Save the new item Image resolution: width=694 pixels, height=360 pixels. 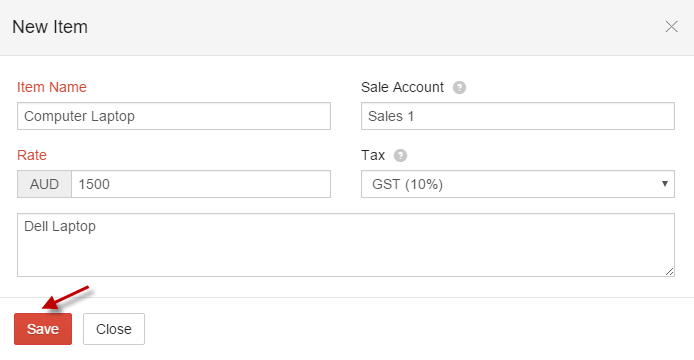coord(43,329)
